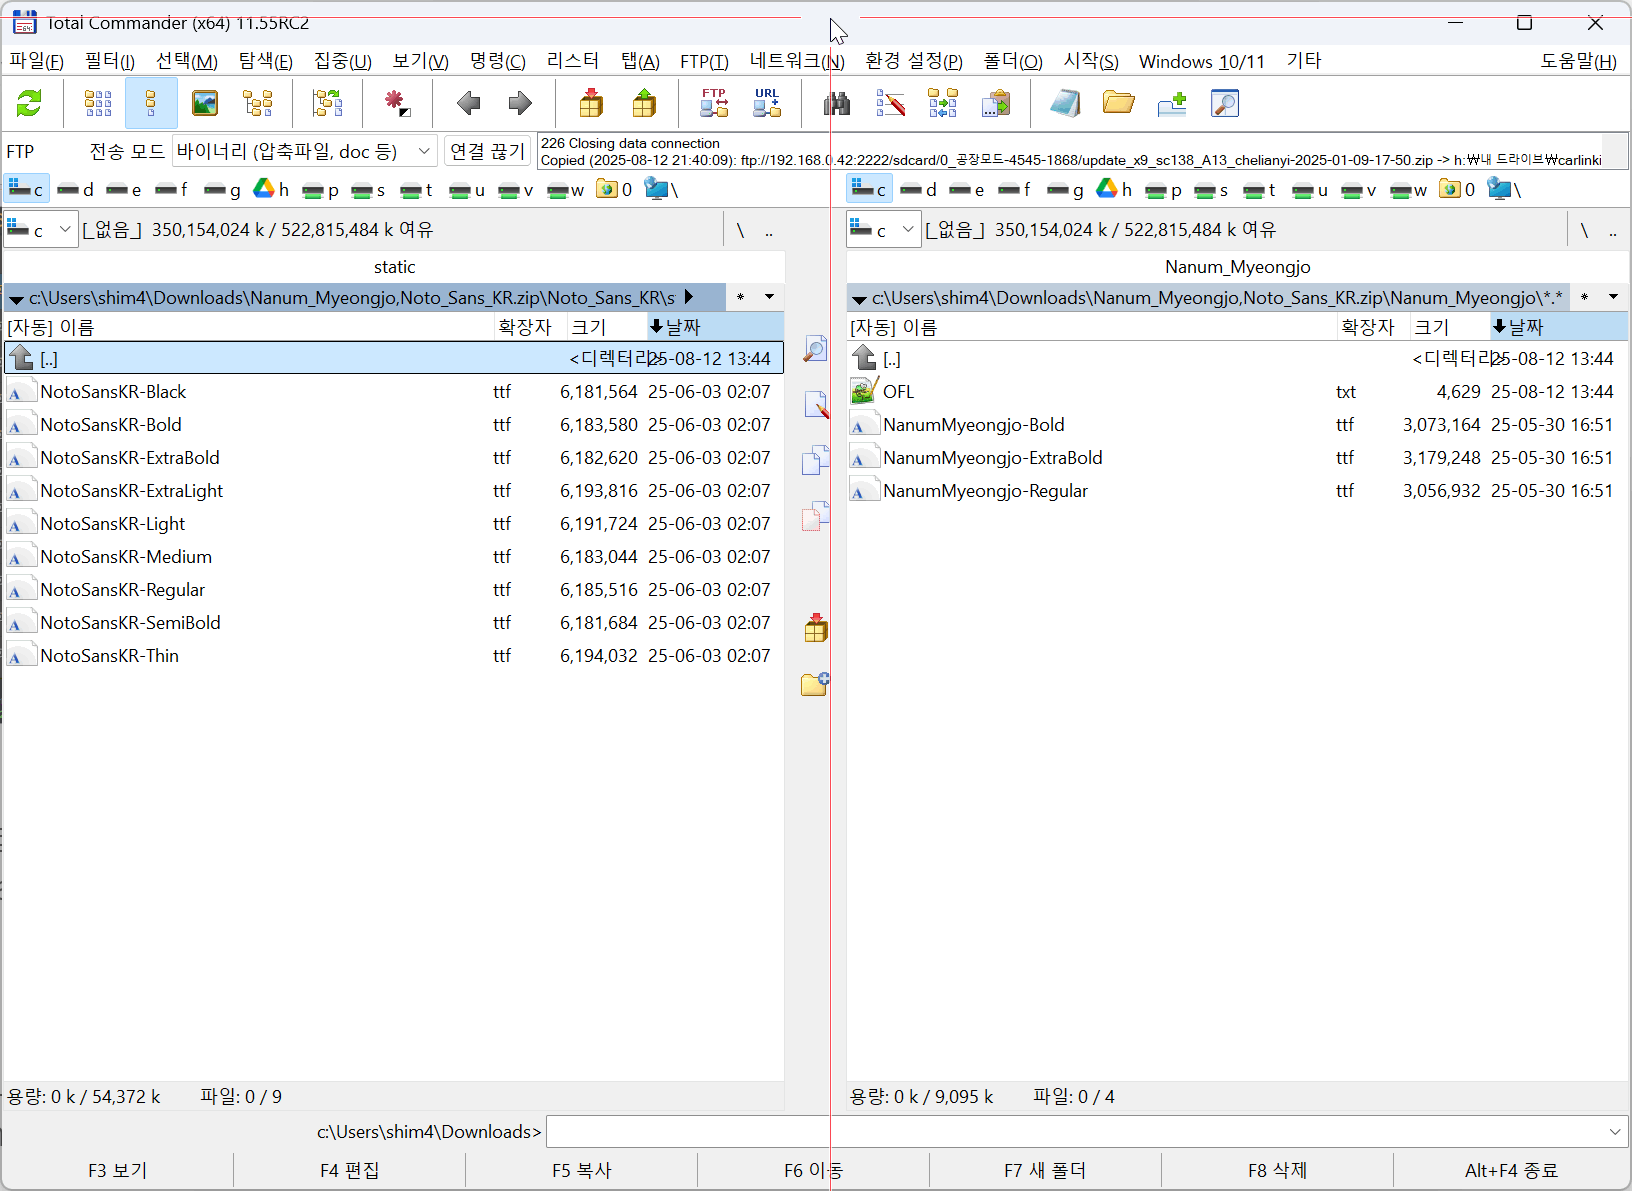Click the unpack files toolbar icon

(644, 103)
